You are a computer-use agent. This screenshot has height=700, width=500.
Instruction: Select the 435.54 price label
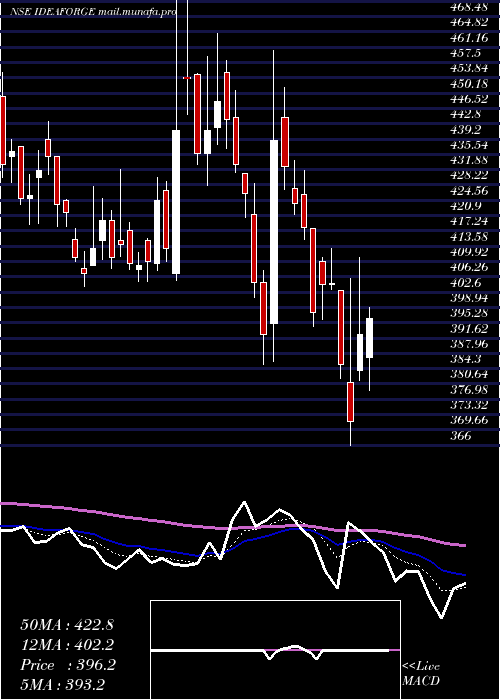[x=469, y=145]
